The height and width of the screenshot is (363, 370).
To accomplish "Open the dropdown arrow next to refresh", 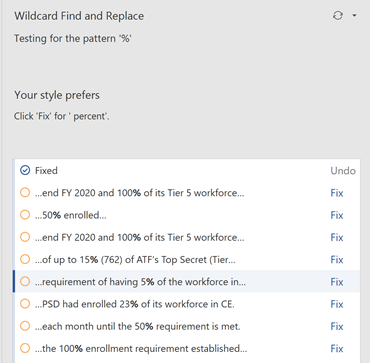I will (354, 16).
